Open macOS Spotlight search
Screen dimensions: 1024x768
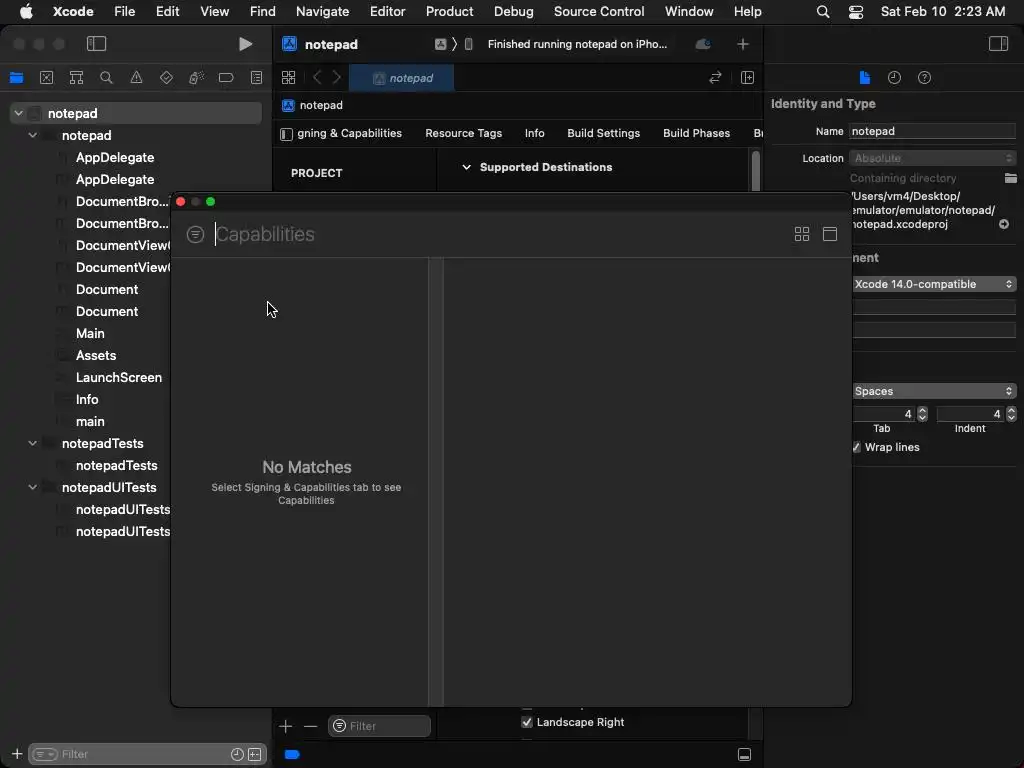823,11
